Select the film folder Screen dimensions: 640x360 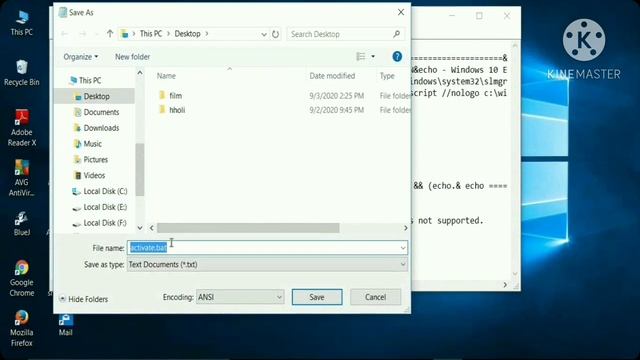176,96
